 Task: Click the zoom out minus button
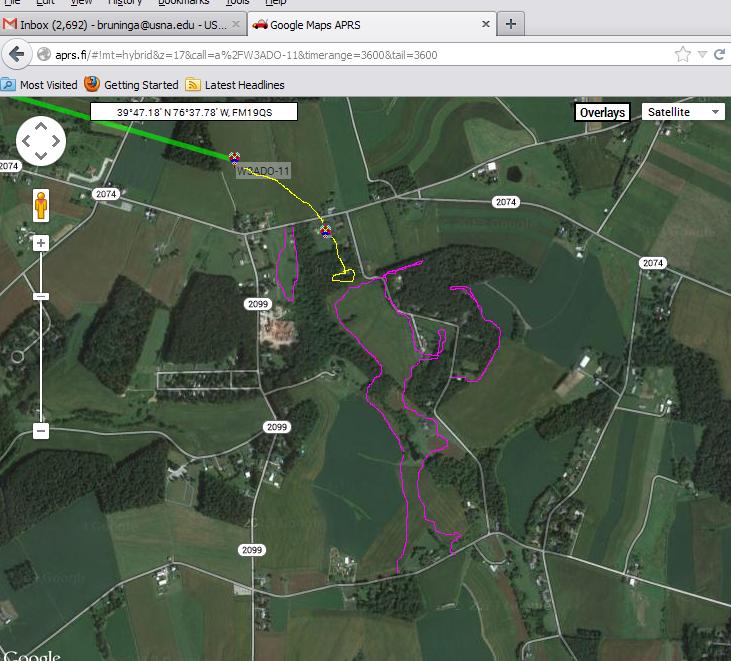pos(41,431)
